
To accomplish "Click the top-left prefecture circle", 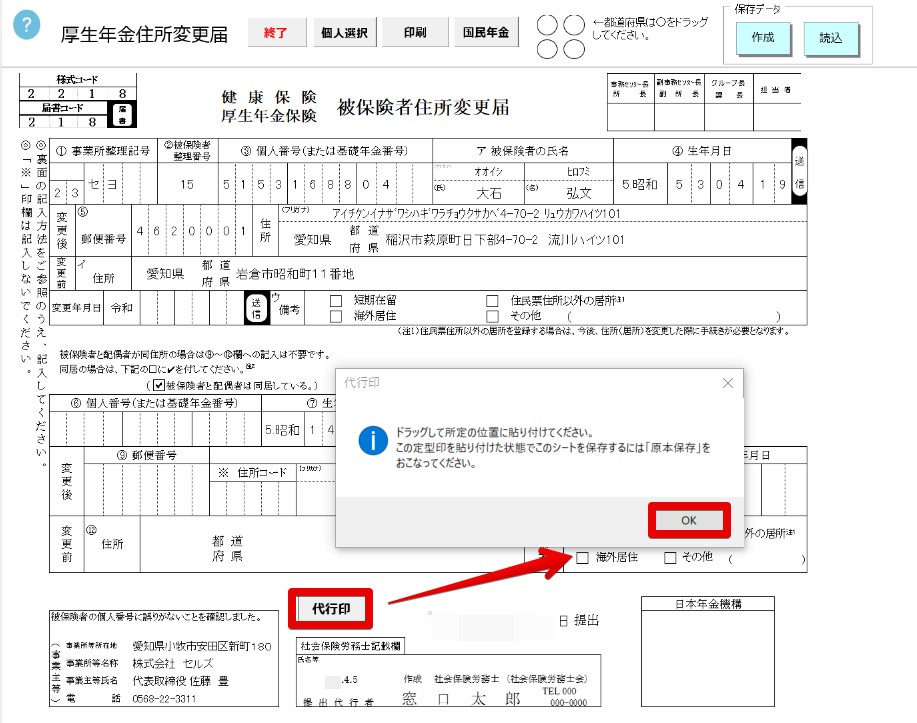I will click(x=547, y=25).
